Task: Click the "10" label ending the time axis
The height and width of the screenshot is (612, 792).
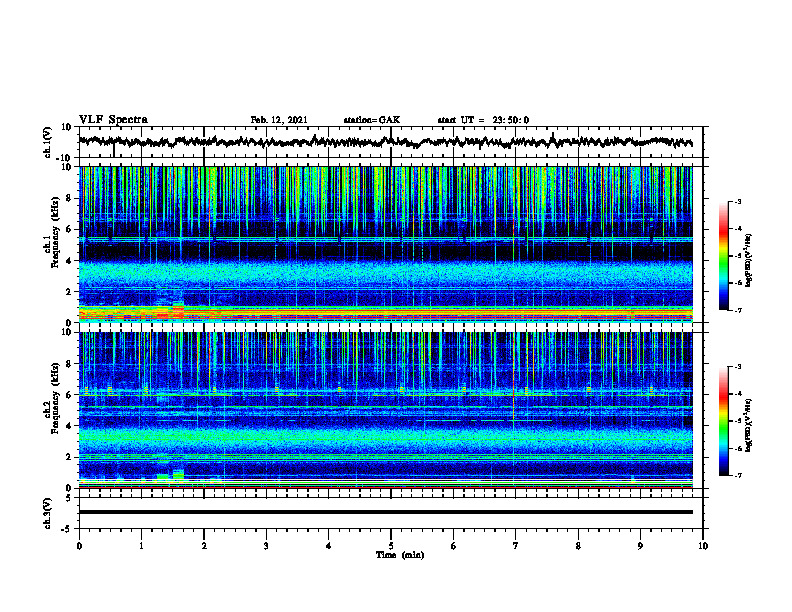Action: tap(703, 546)
